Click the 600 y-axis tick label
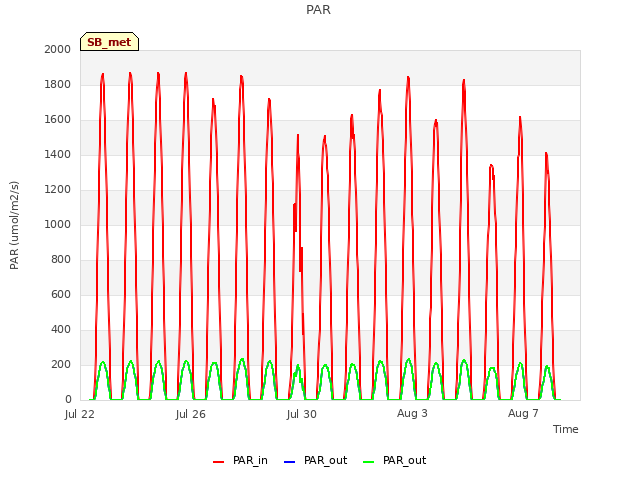The width and height of the screenshot is (640, 480). 61,294
